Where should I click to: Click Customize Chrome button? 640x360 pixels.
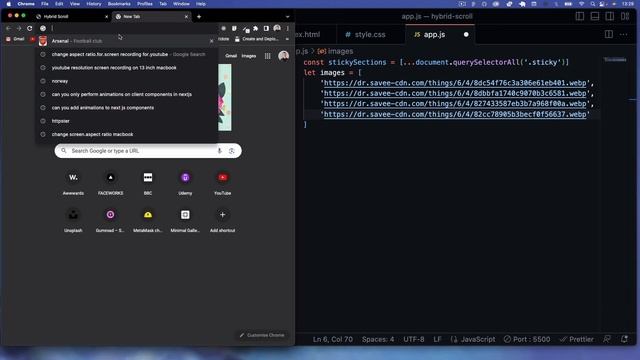pos(262,335)
